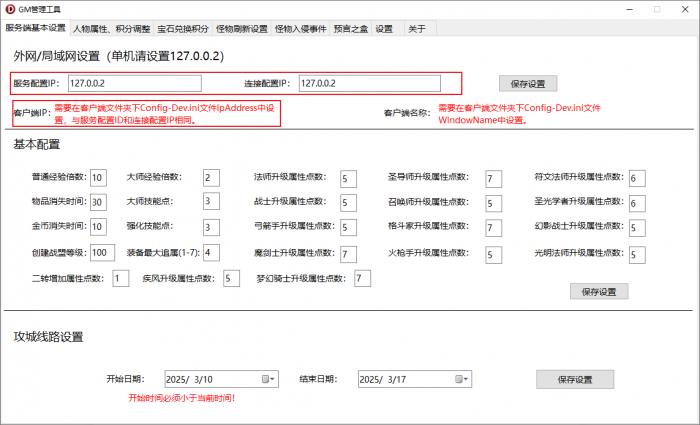Viewport: 700px width, 425px height.
Task: Click the 攻城线路设置 section heading
Action: pos(48,337)
